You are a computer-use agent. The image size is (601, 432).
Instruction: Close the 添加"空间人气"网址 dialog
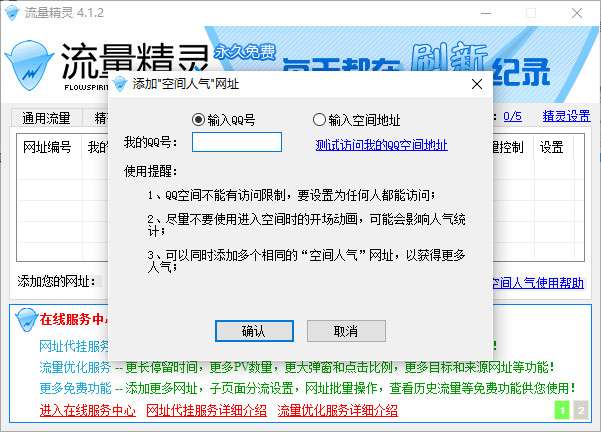pyautogui.click(x=477, y=84)
